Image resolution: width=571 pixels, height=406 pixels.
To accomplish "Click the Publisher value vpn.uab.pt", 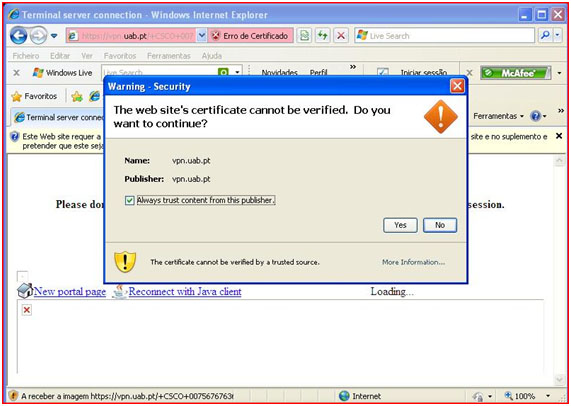I will (x=191, y=179).
